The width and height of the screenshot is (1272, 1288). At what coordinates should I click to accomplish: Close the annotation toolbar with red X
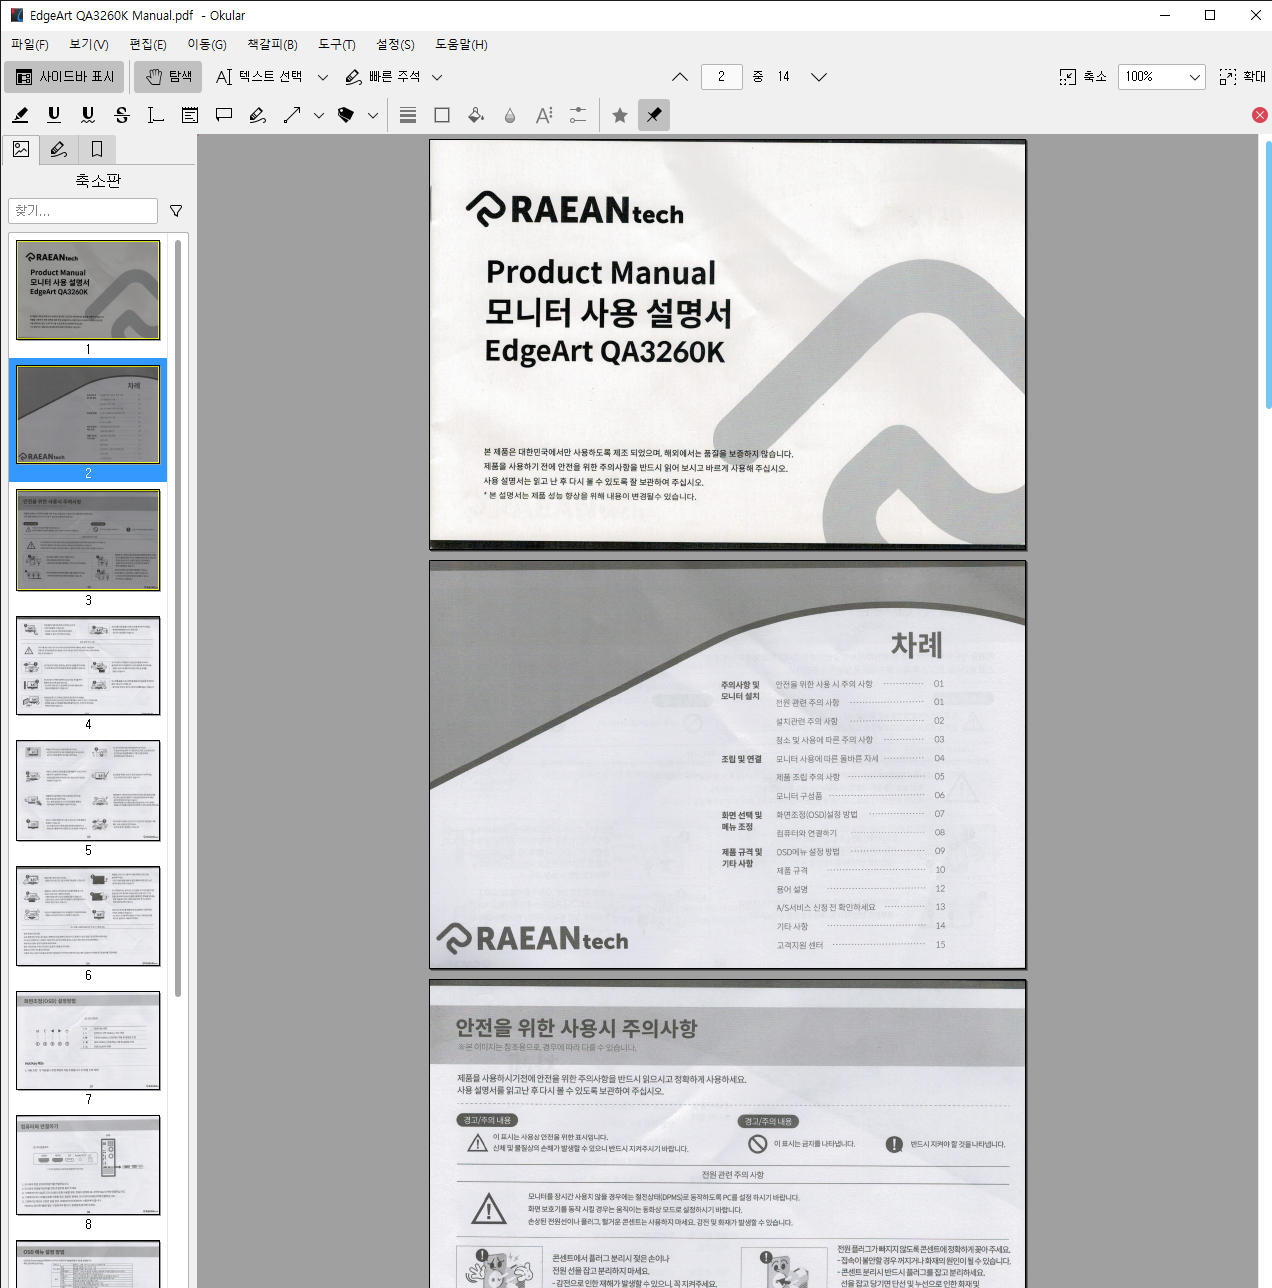pyautogui.click(x=1260, y=115)
